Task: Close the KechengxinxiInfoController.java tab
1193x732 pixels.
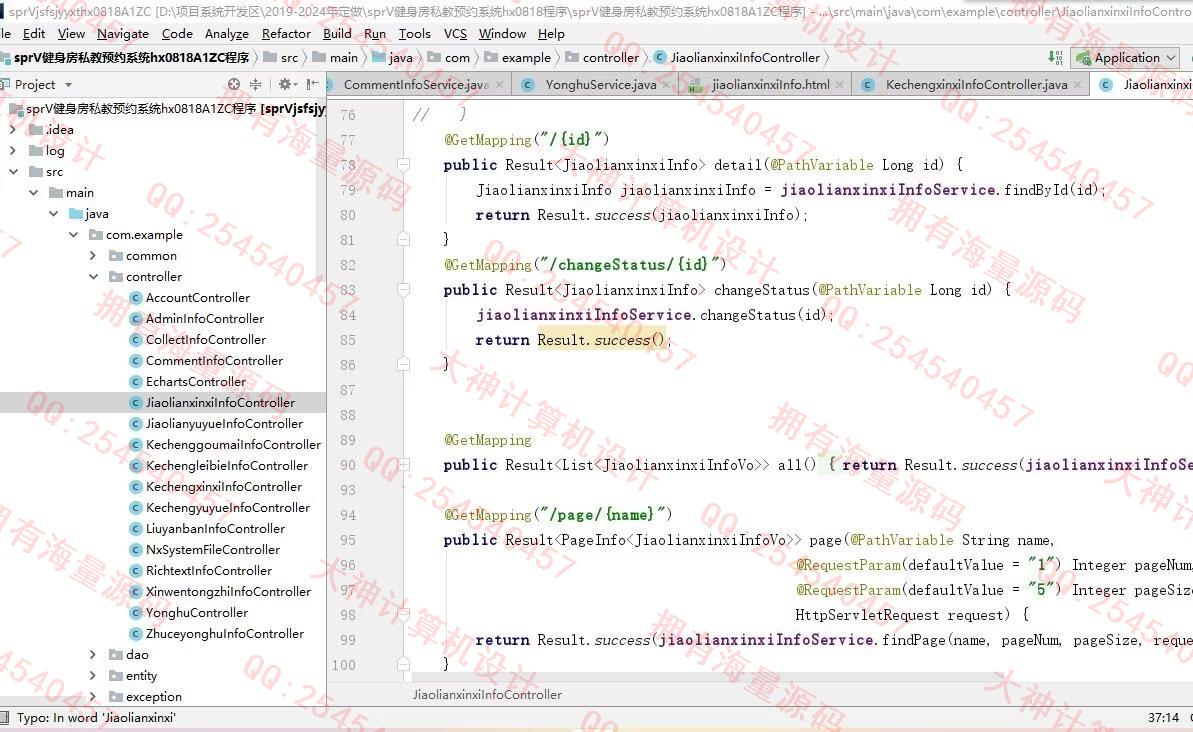Action: pyautogui.click(x=1077, y=84)
